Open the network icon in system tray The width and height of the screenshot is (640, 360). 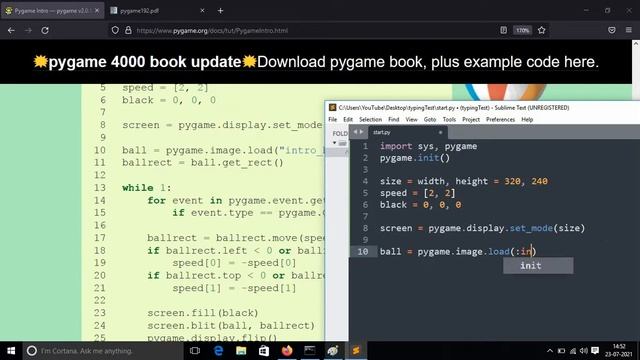click(x=573, y=351)
